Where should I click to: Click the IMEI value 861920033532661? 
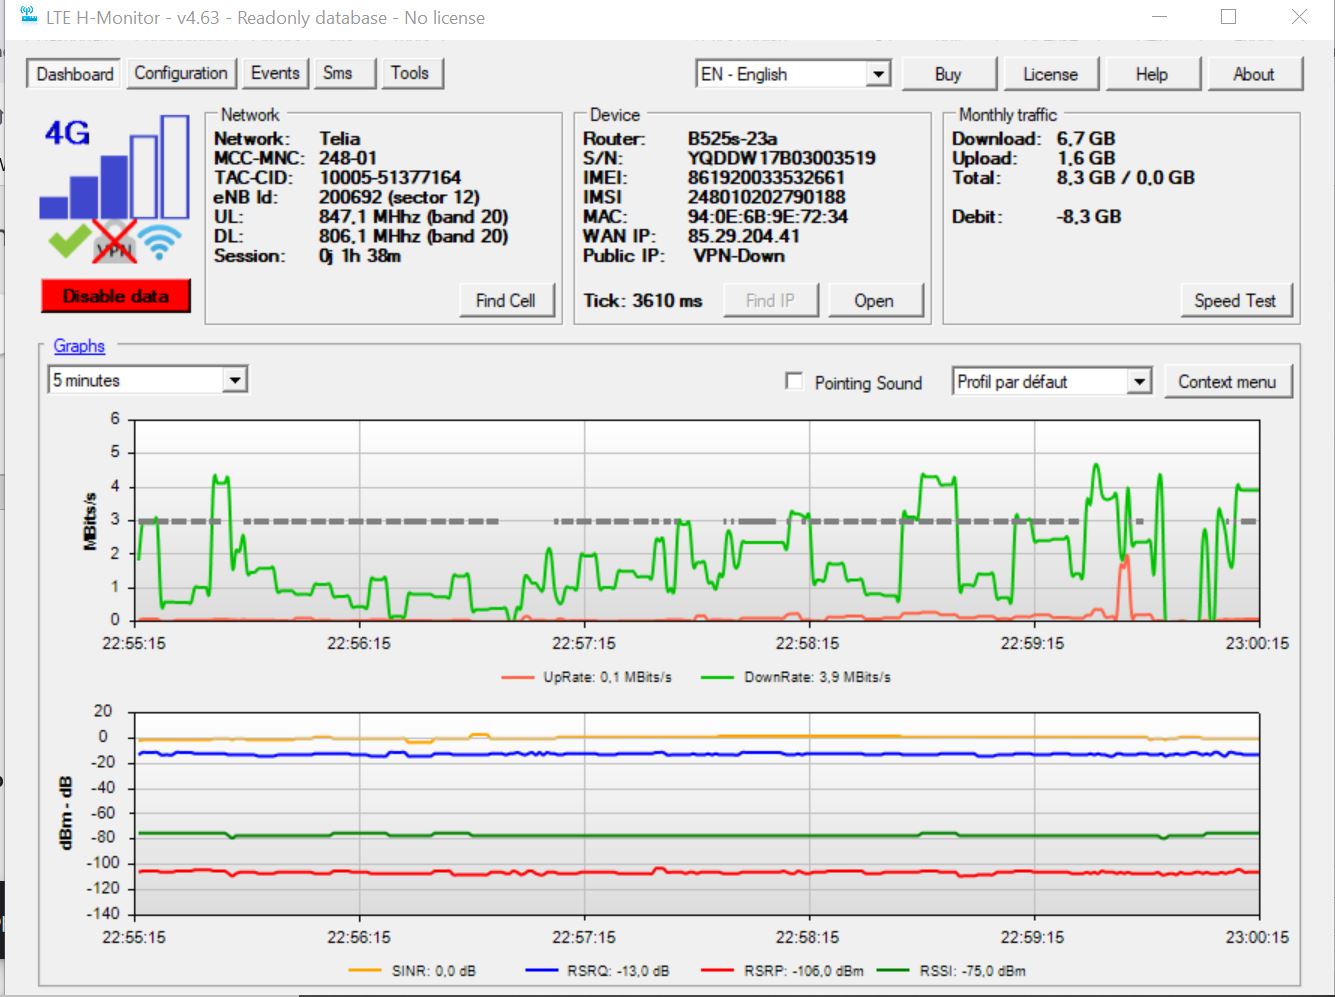click(x=766, y=178)
